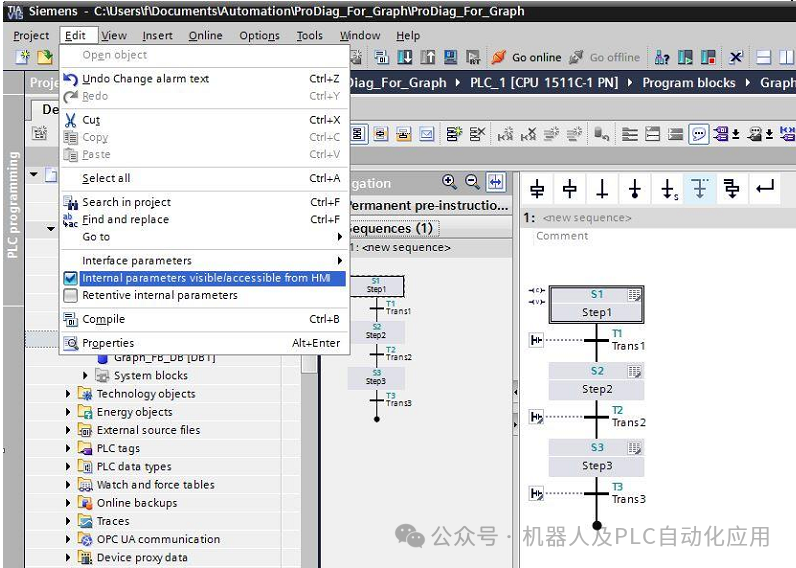Open the action table icon of step S2
Screen dimensions: 796x568
coord(634,371)
